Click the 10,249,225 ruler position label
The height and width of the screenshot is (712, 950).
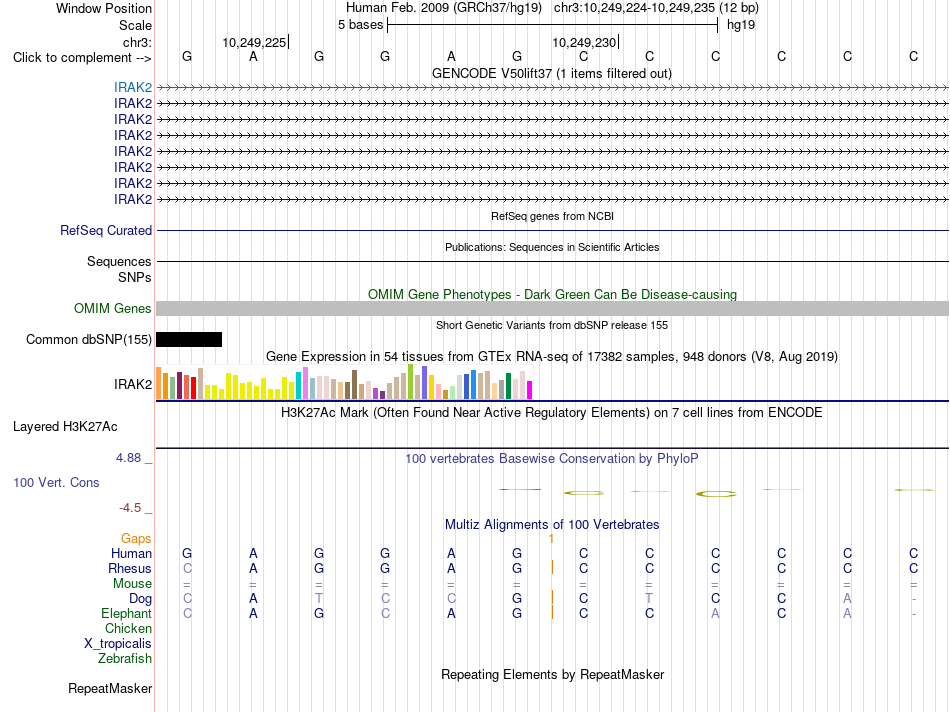254,42
